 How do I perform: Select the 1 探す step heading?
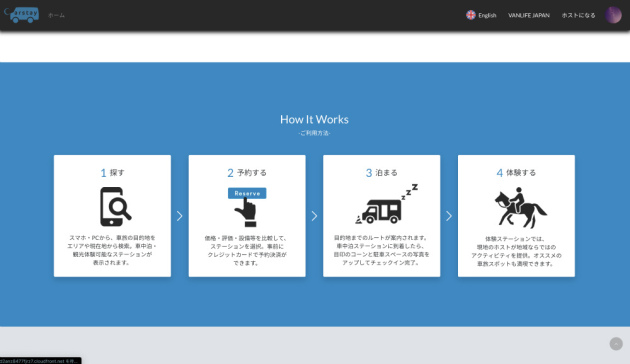pos(112,173)
